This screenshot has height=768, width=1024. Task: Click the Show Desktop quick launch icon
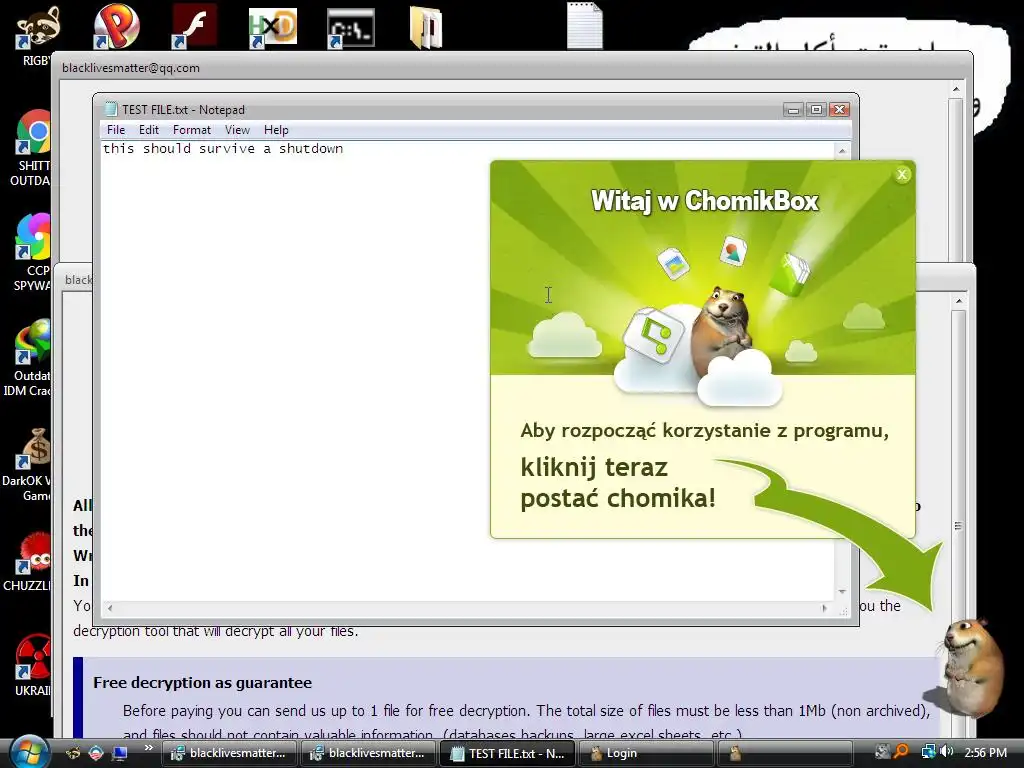pyautogui.click(x=120, y=753)
